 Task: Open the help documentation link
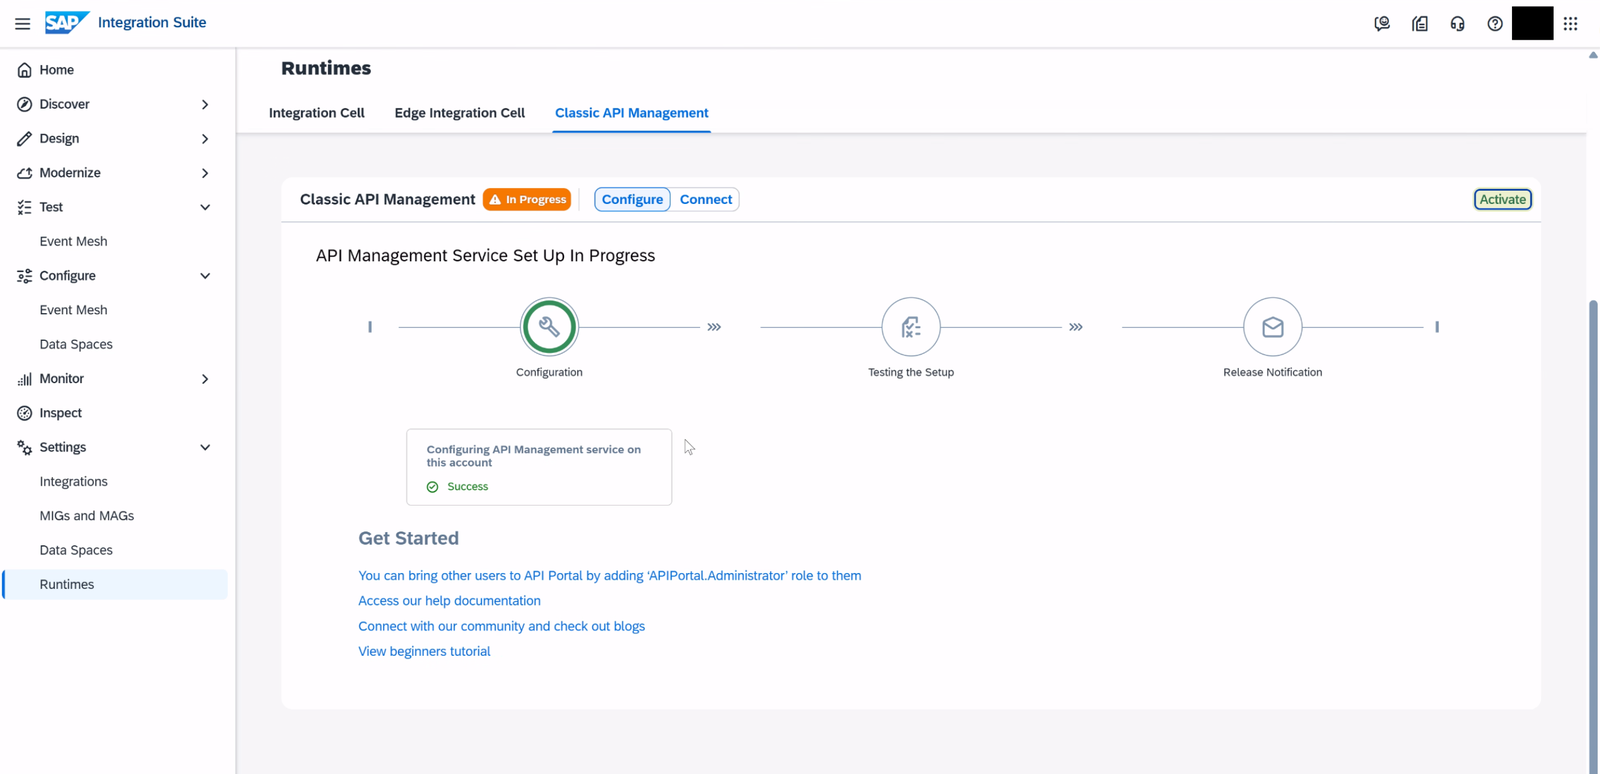coord(449,601)
